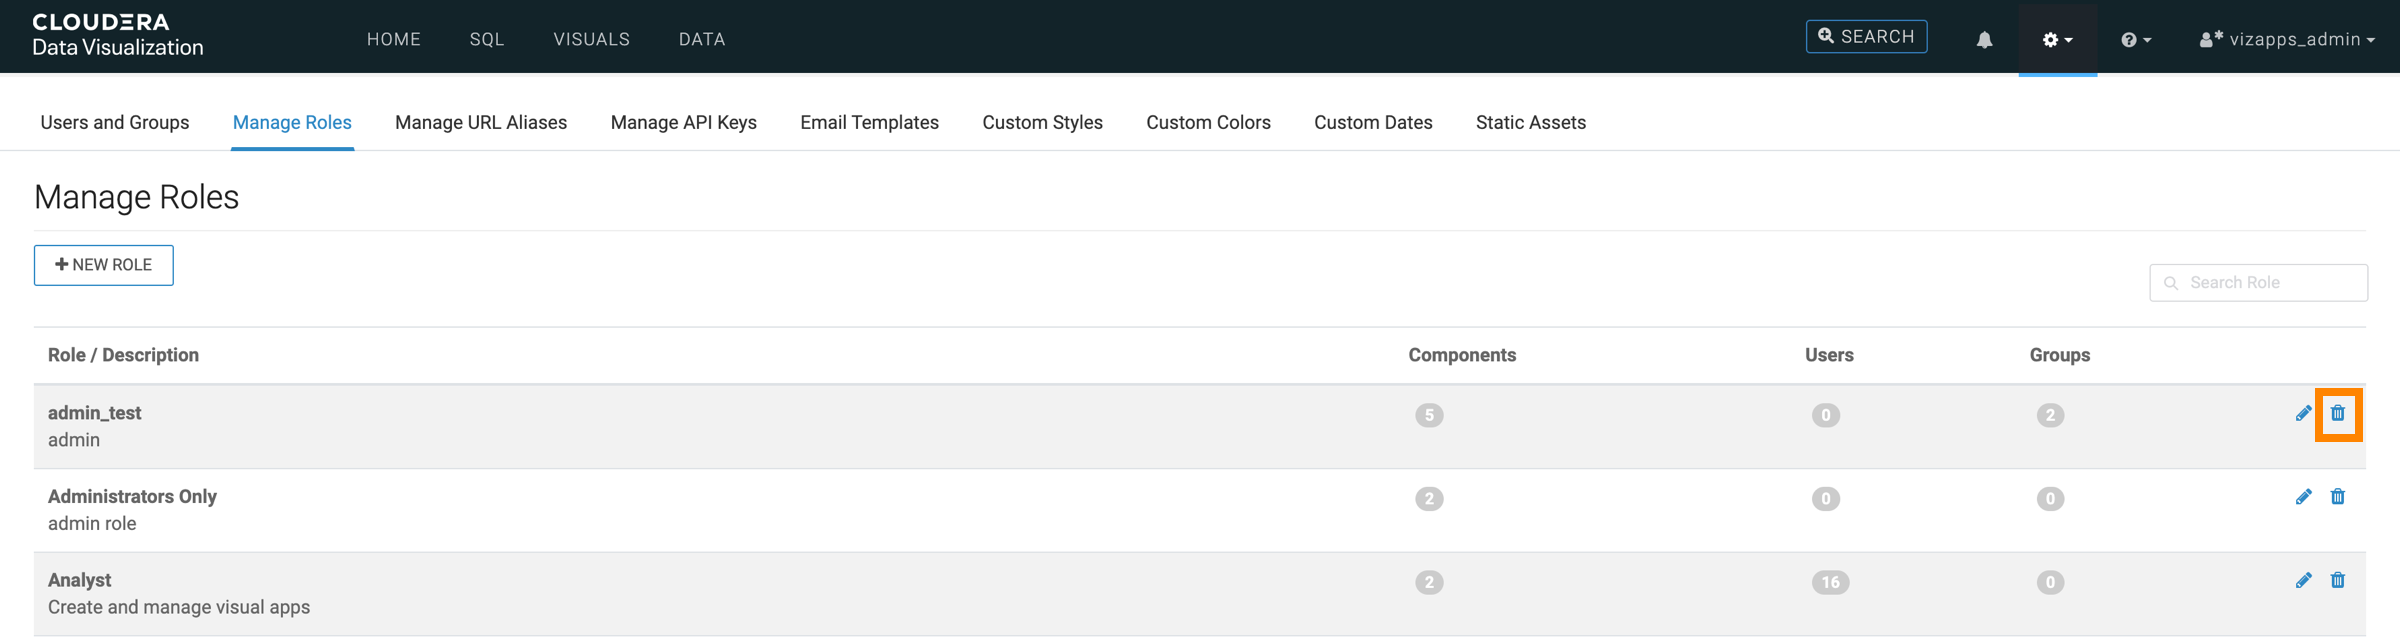Open the notifications bell

tap(1984, 40)
